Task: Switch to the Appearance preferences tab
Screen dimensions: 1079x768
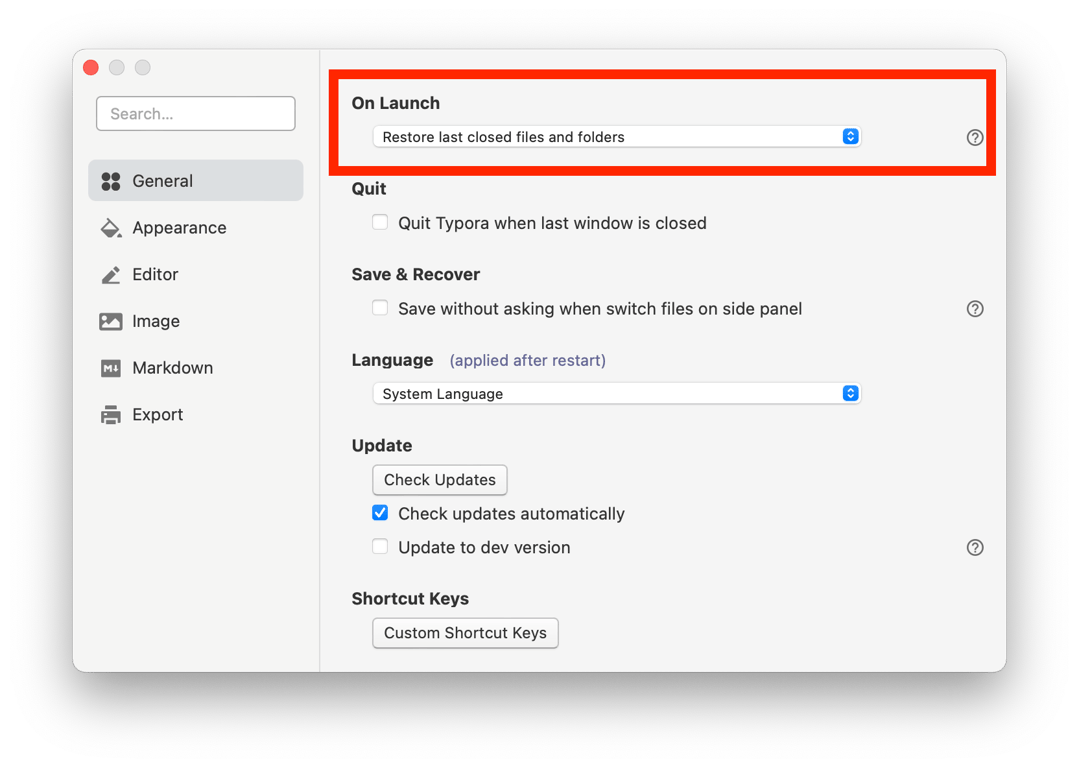Action: pyautogui.click(x=179, y=228)
